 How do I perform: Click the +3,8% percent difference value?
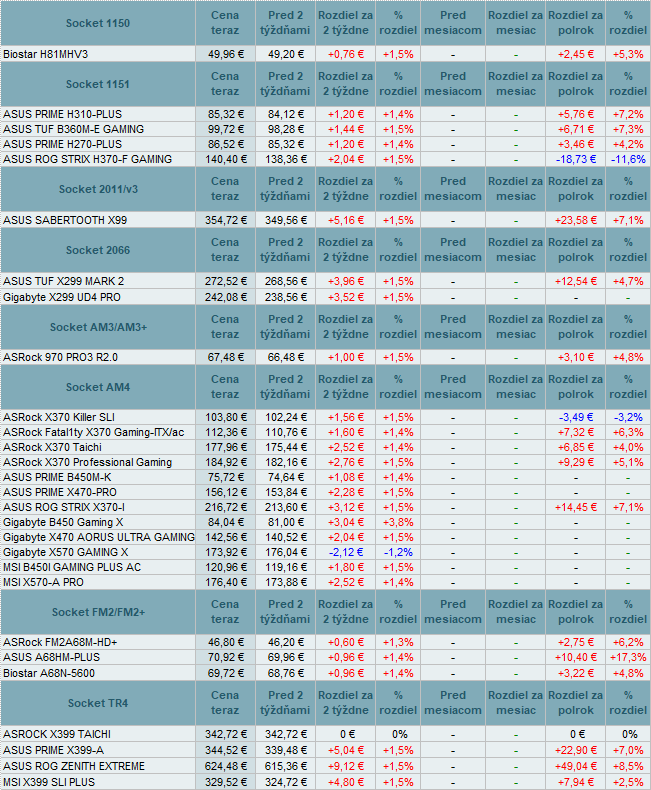398,522
